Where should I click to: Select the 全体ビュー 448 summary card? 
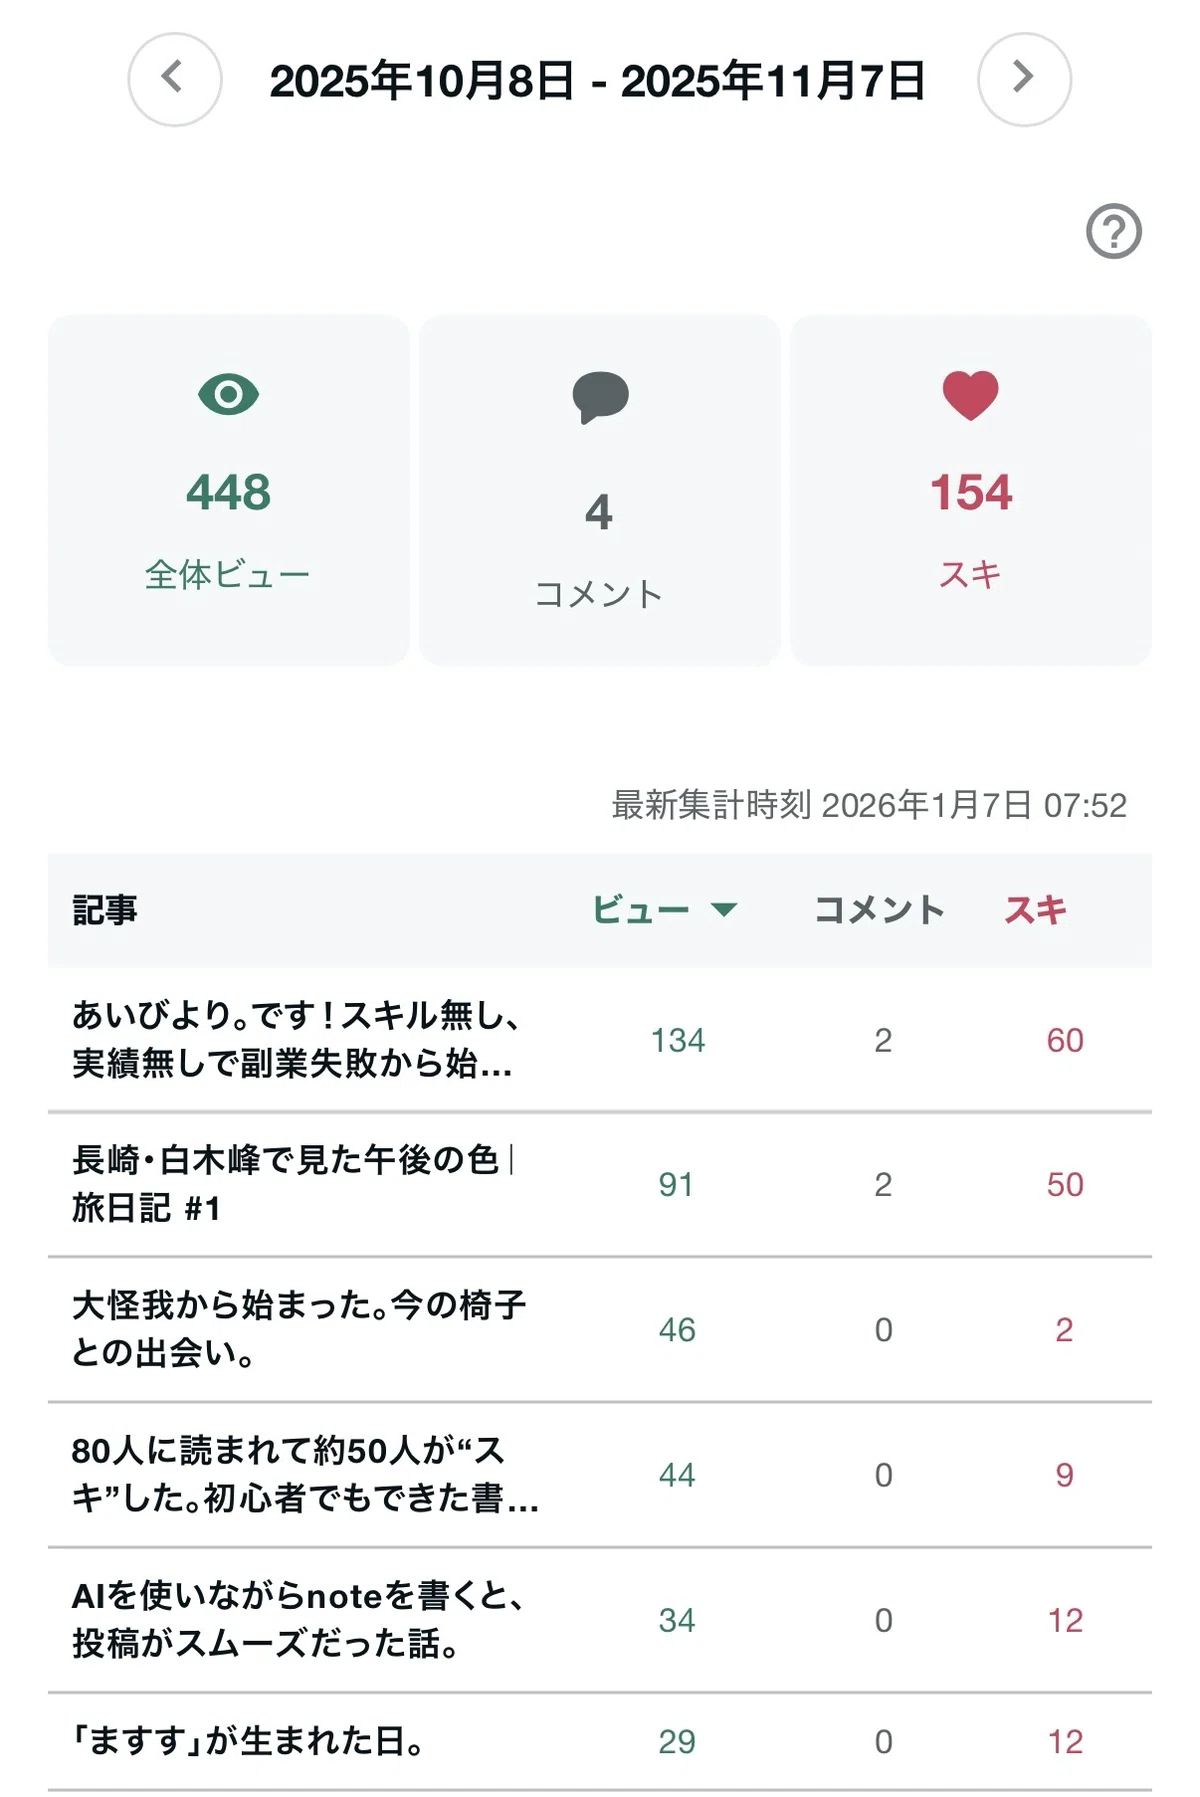[229, 490]
